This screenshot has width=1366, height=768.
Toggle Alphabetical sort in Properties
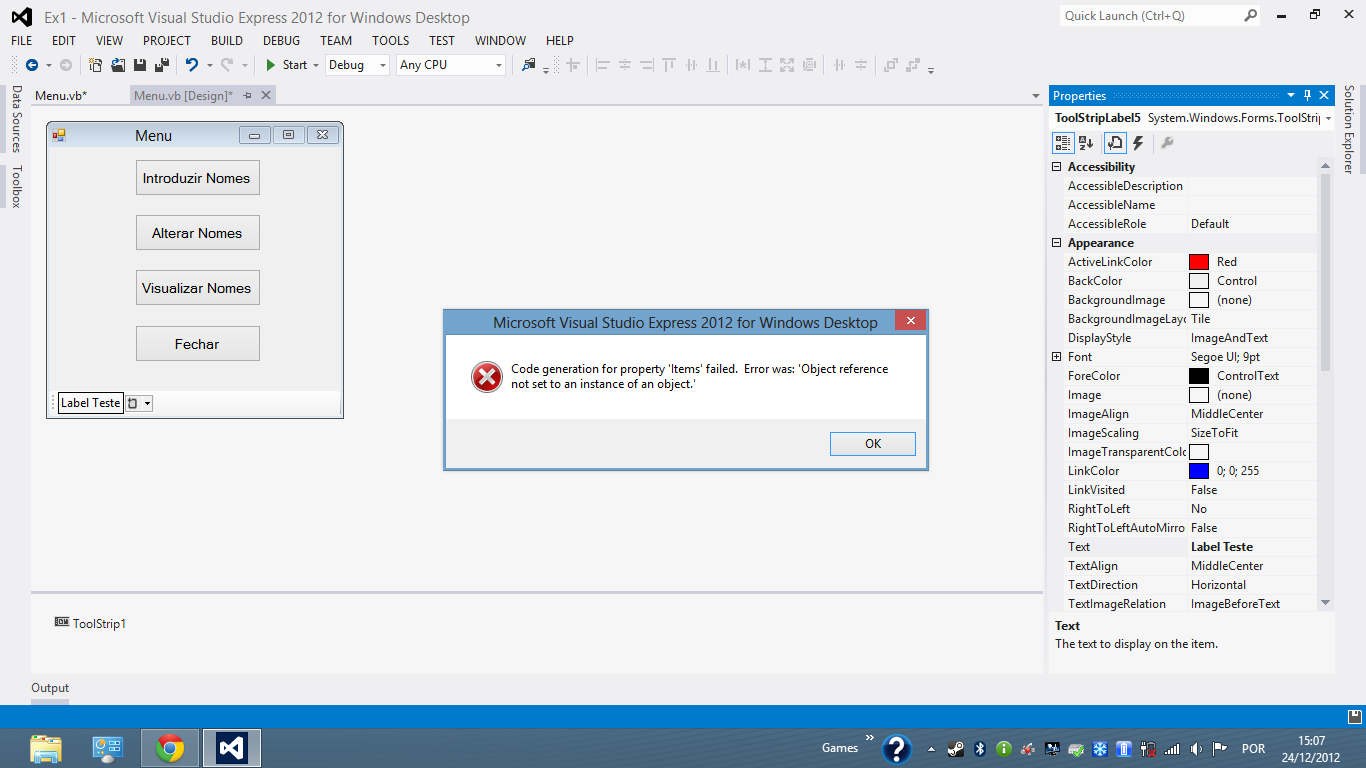pos(1086,144)
